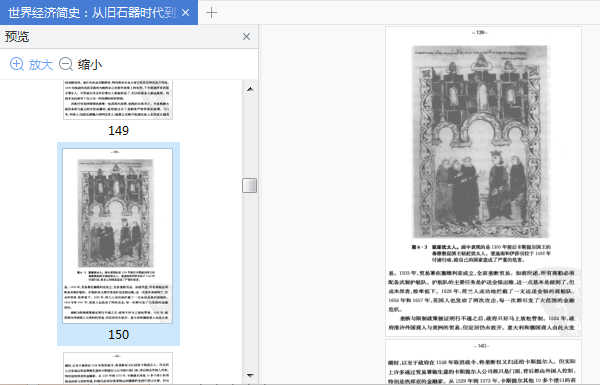Click the medieval illustration on page 139
The width and height of the screenshot is (600, 385).
coord(481,142)
